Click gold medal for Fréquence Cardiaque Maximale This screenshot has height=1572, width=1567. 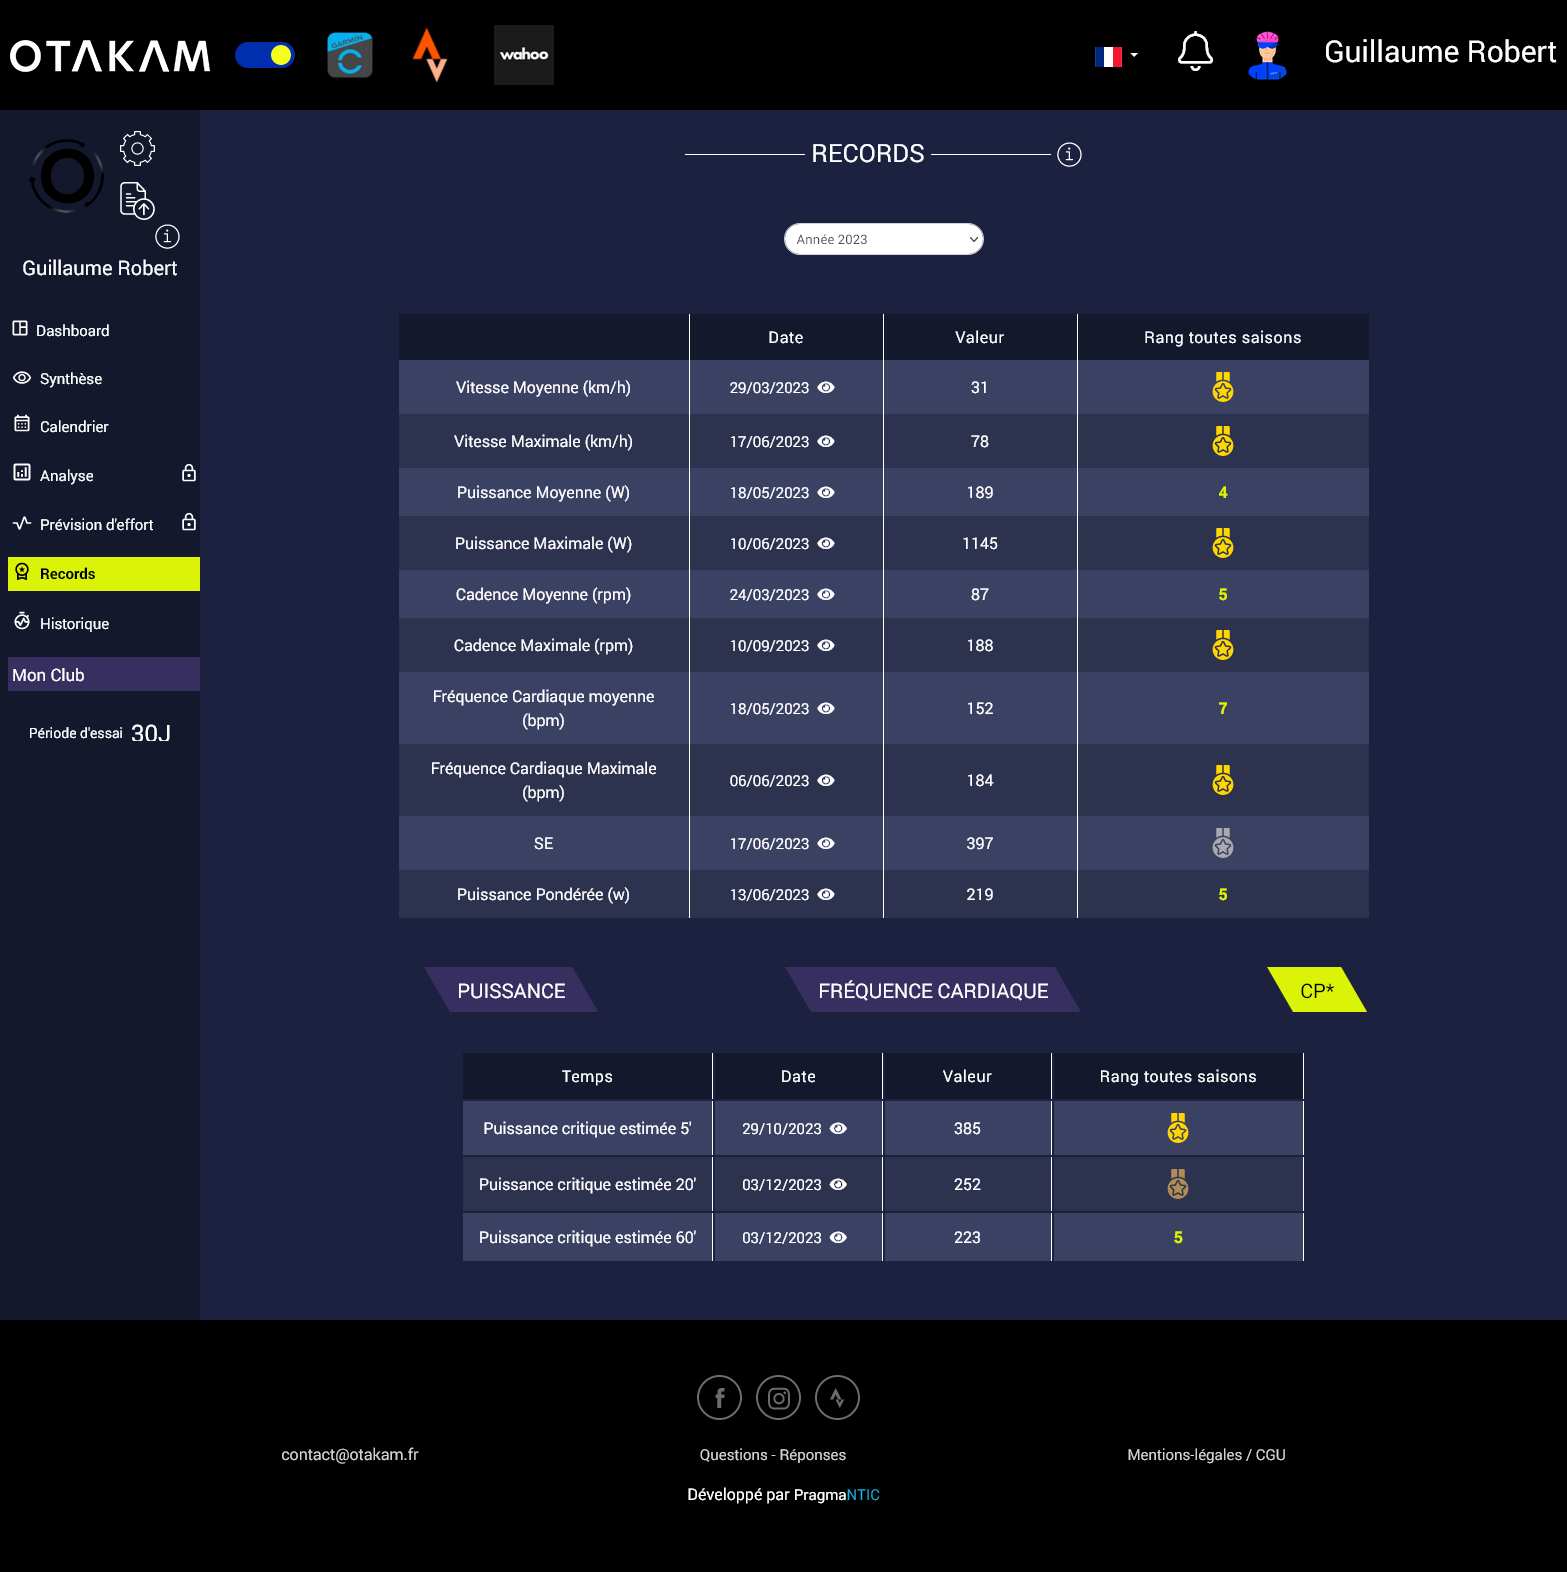1222,780
